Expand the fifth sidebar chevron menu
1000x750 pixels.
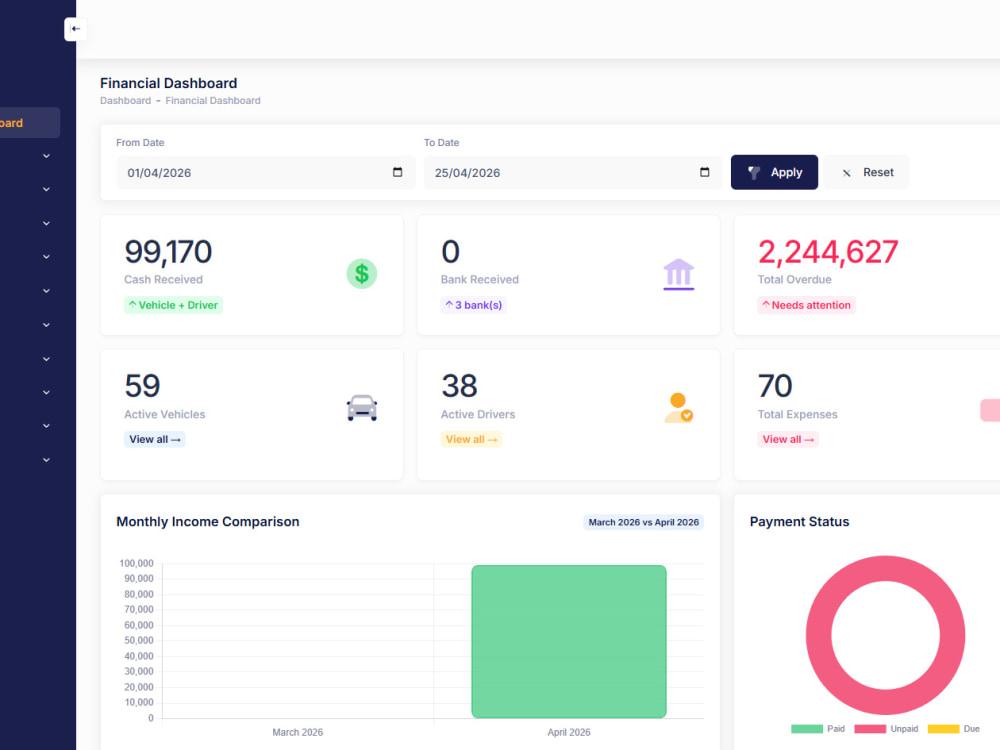[47, 291]
